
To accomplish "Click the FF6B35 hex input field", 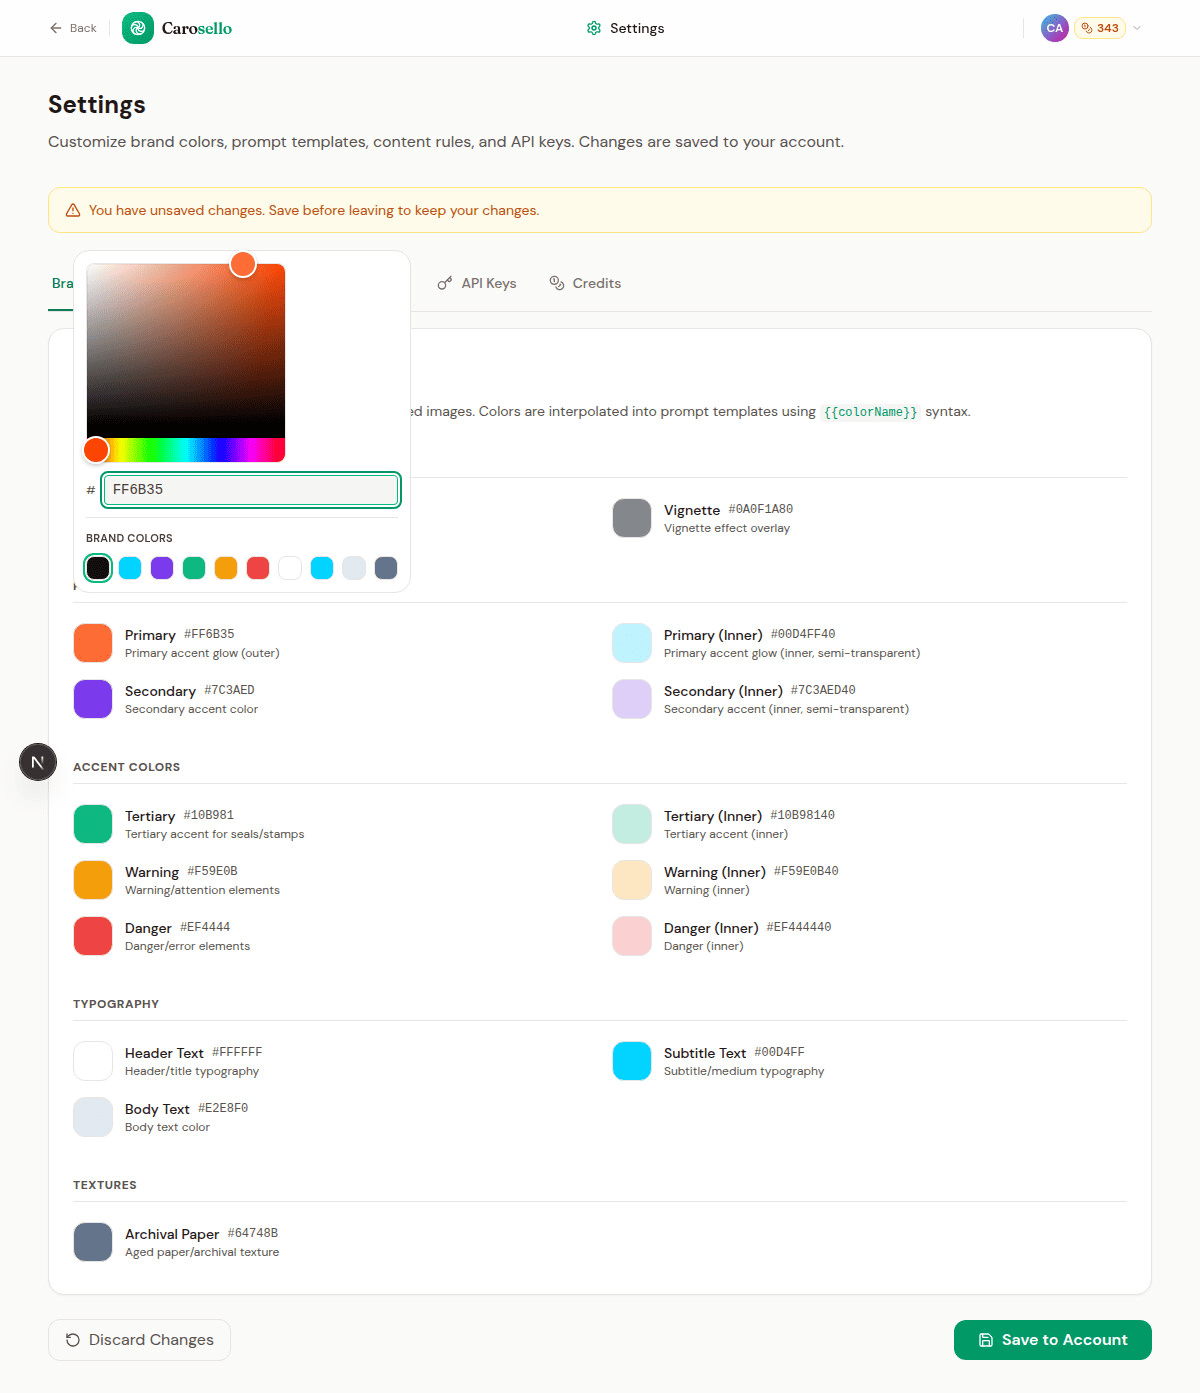I will (250, 490).
